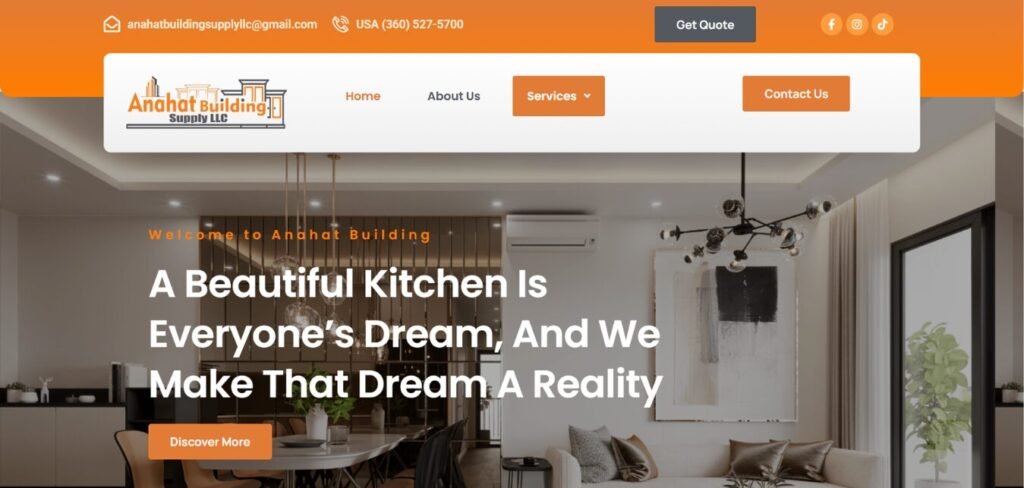Go to the Home nav item
This screenshot has height=488, width=1024.
coord(363,96)
